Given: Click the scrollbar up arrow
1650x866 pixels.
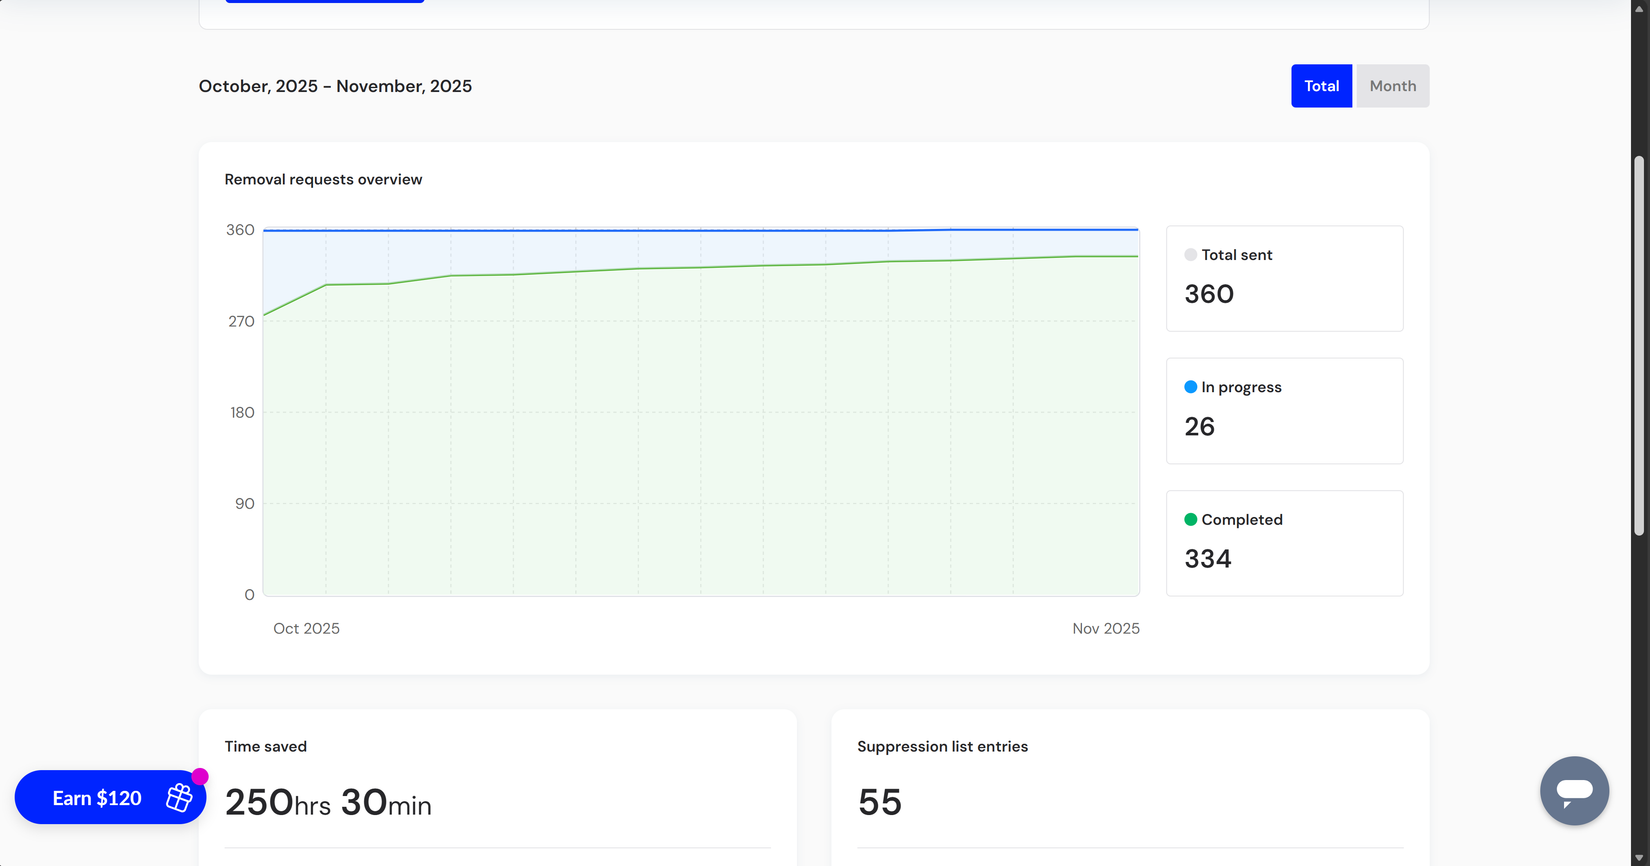Looking at the screenshot, I should (x=1639, y=7).
